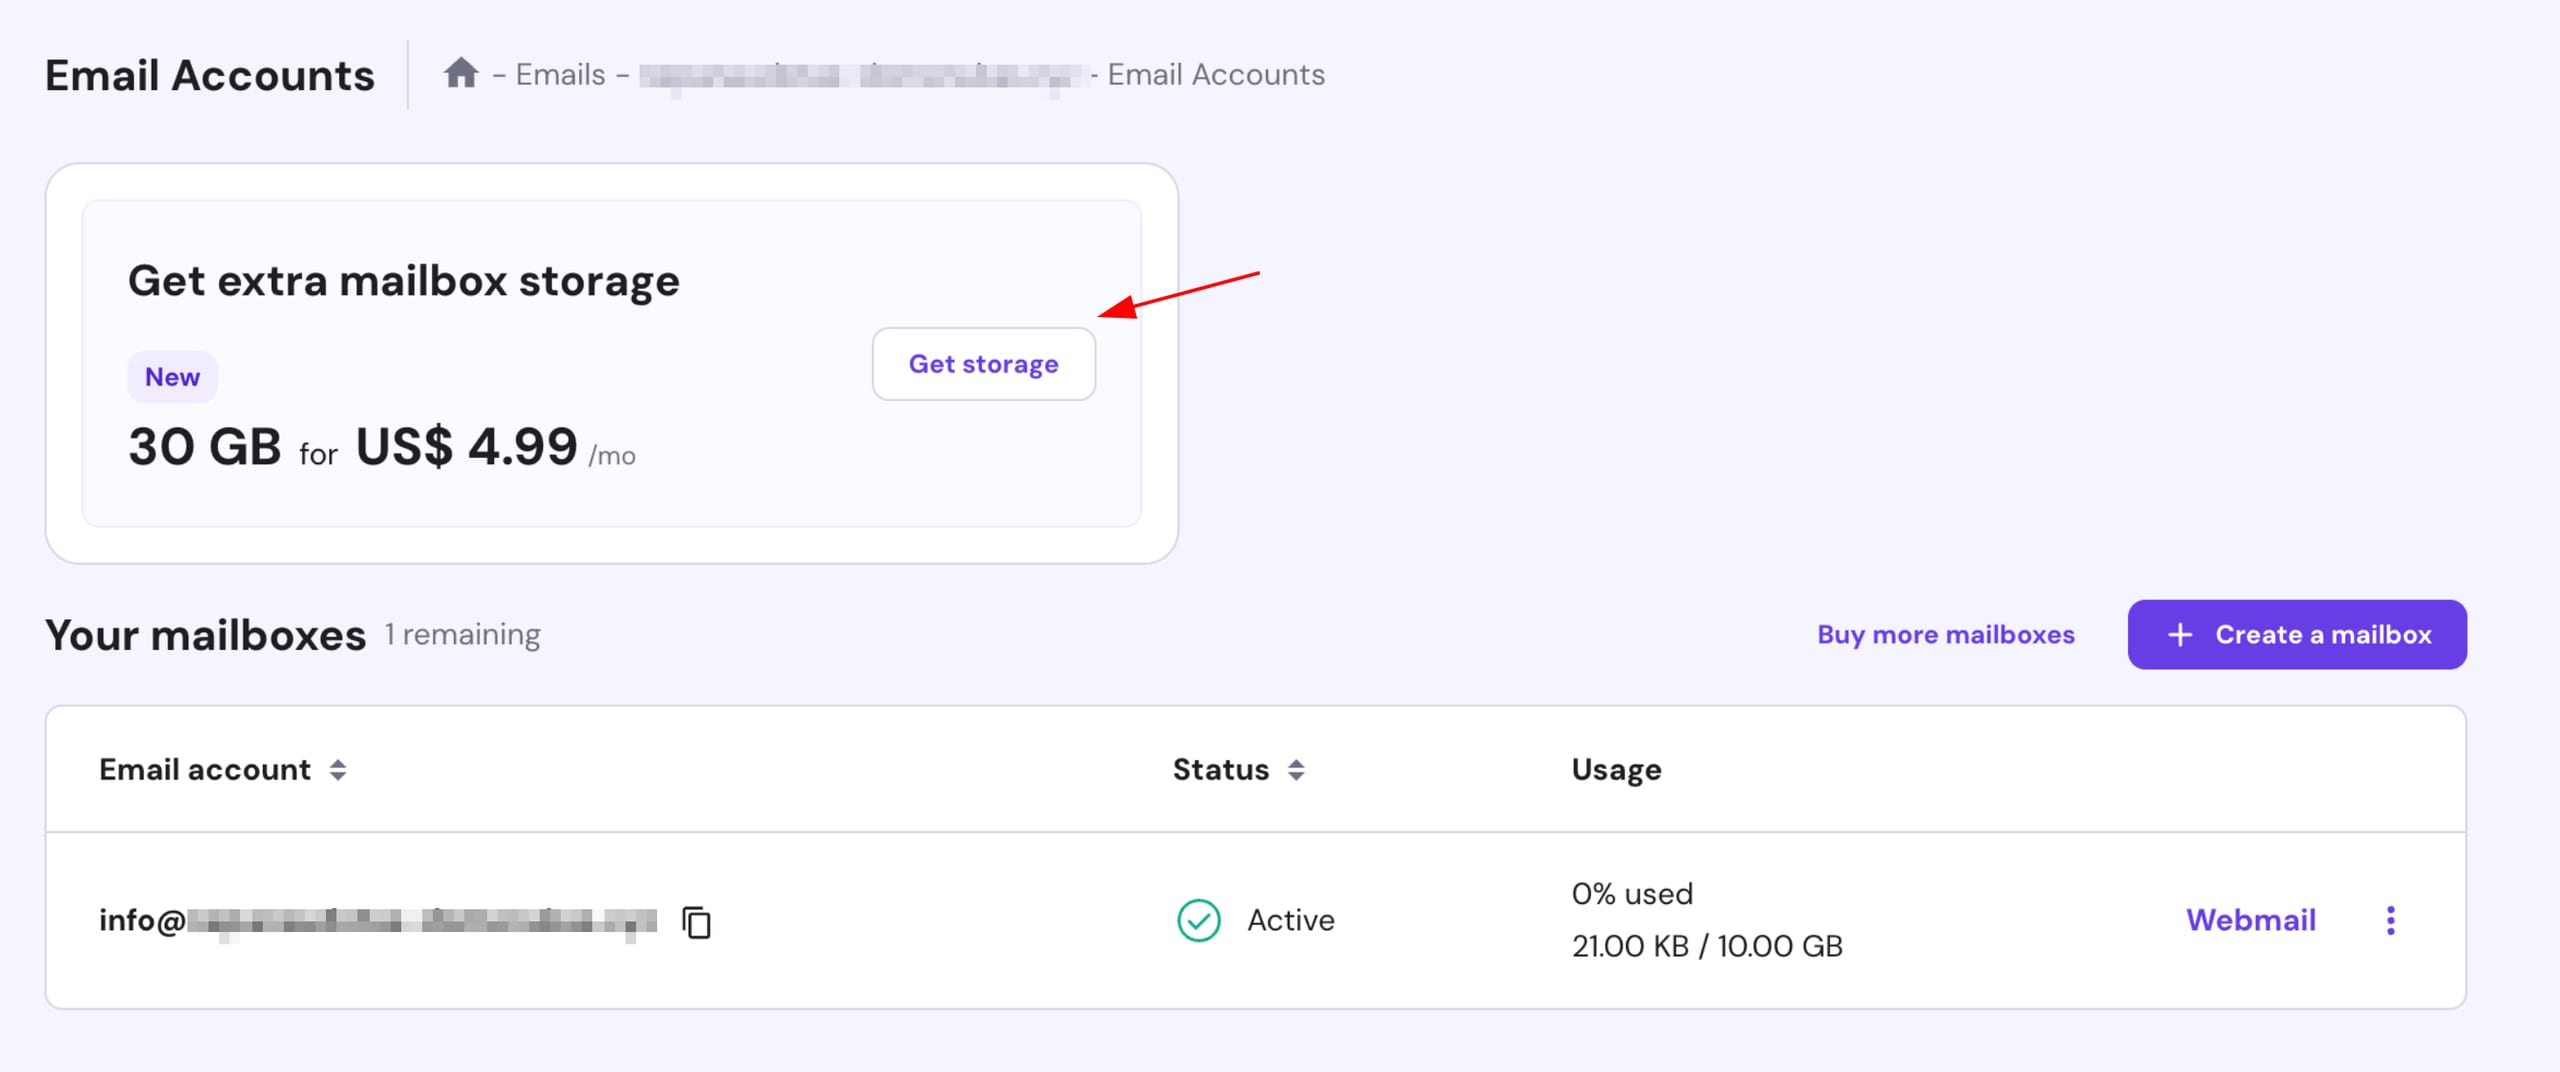Copy the info@ email address with the copy icon
The width and height of the screenshot is (2560, 1072).
tap(696, 921)
